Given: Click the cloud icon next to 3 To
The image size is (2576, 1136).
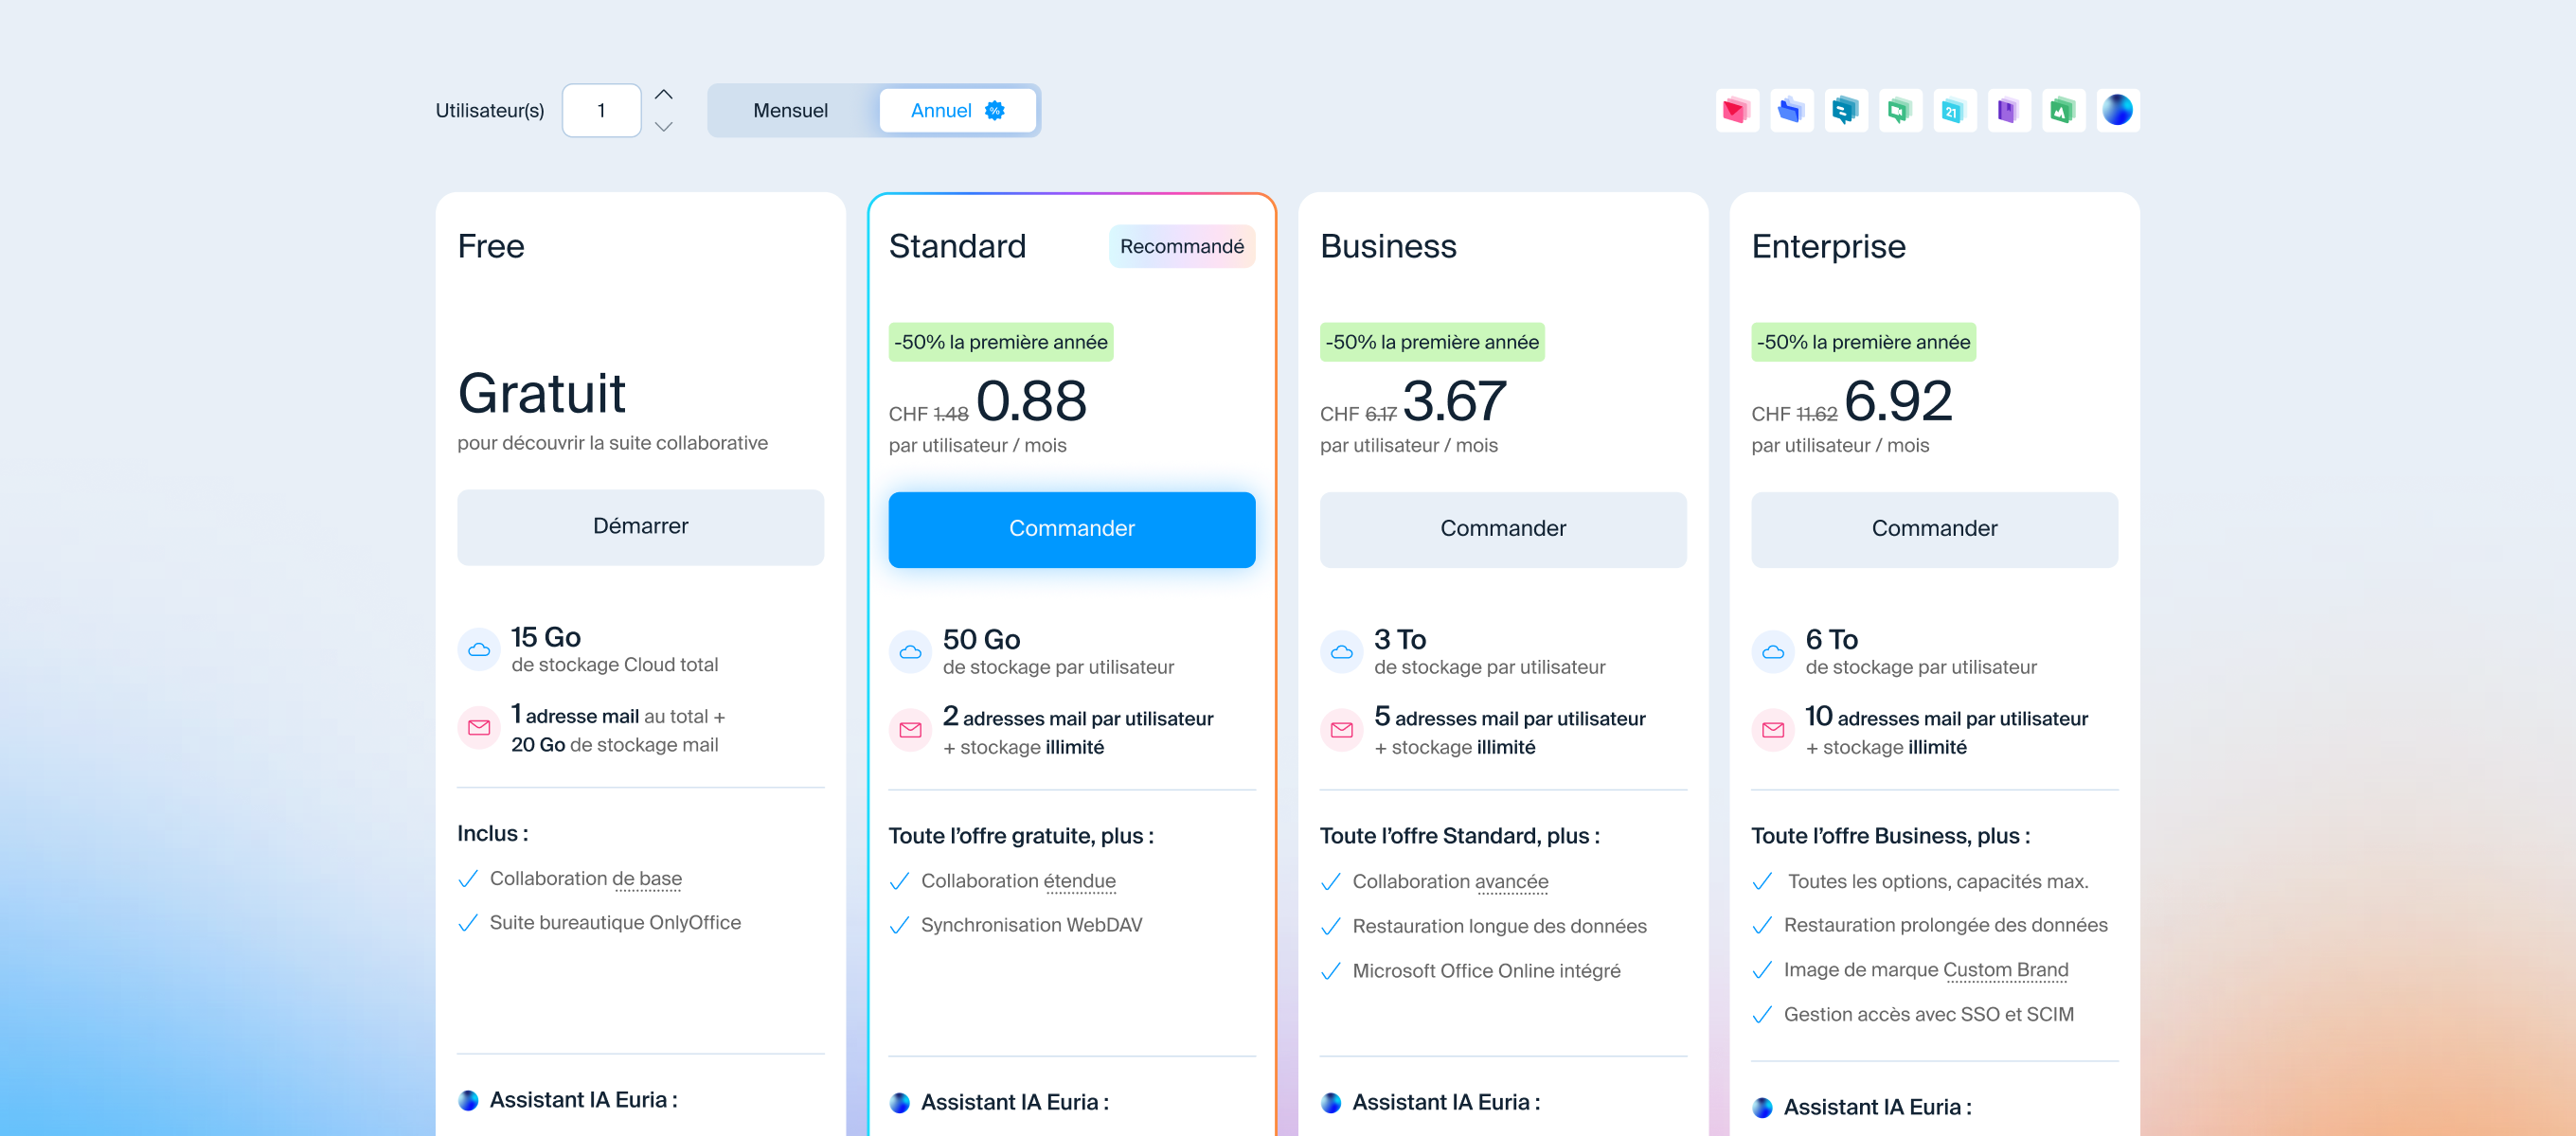Looking at the screenshot, I should [1342, 652].
